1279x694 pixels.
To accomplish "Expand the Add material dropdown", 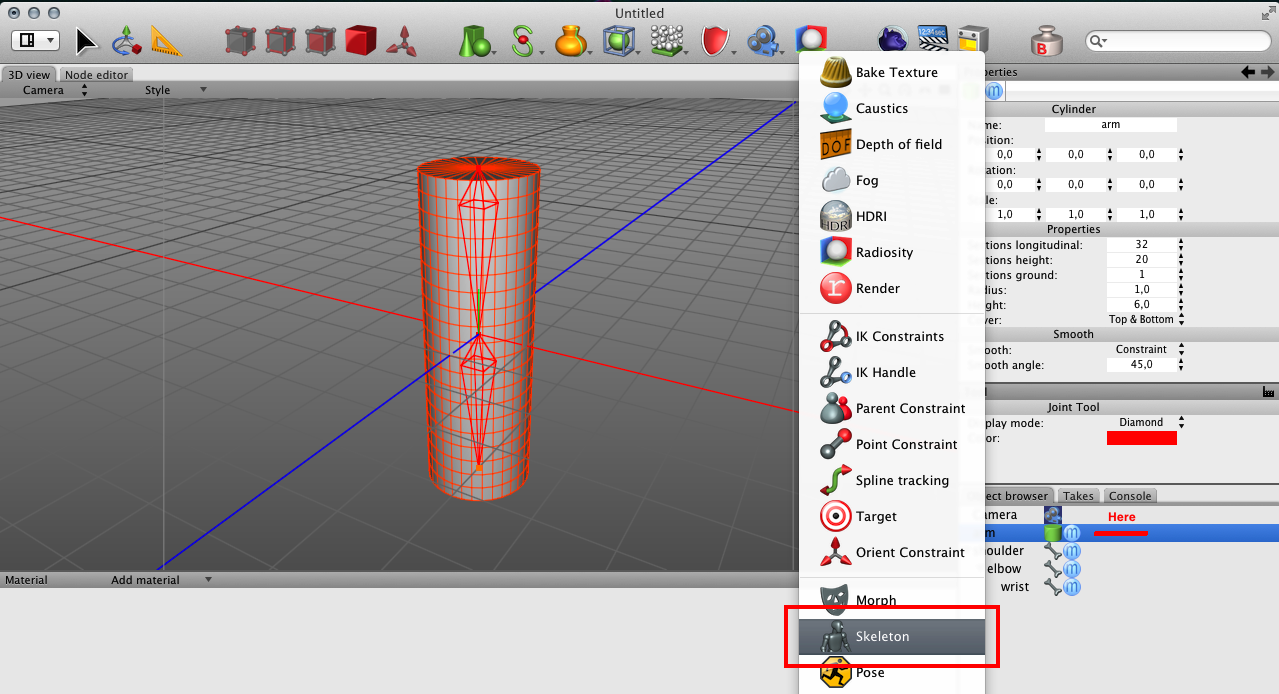I will coord(160,580).
